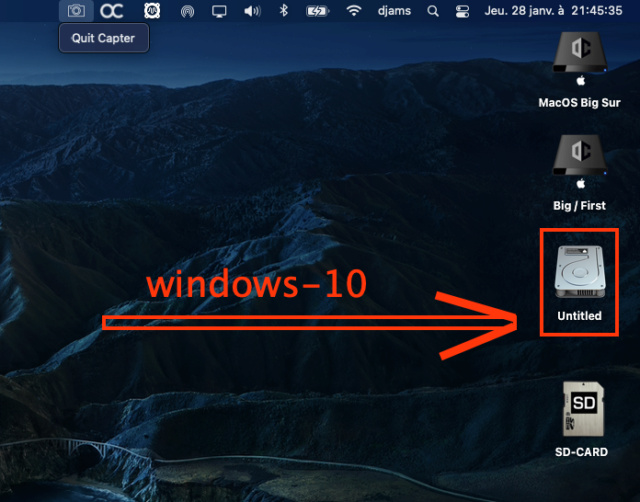The image size is (640, 502).
Task: Click the MacOS Big Sur label
Action: pyautogui.click(x=579, y=103)
